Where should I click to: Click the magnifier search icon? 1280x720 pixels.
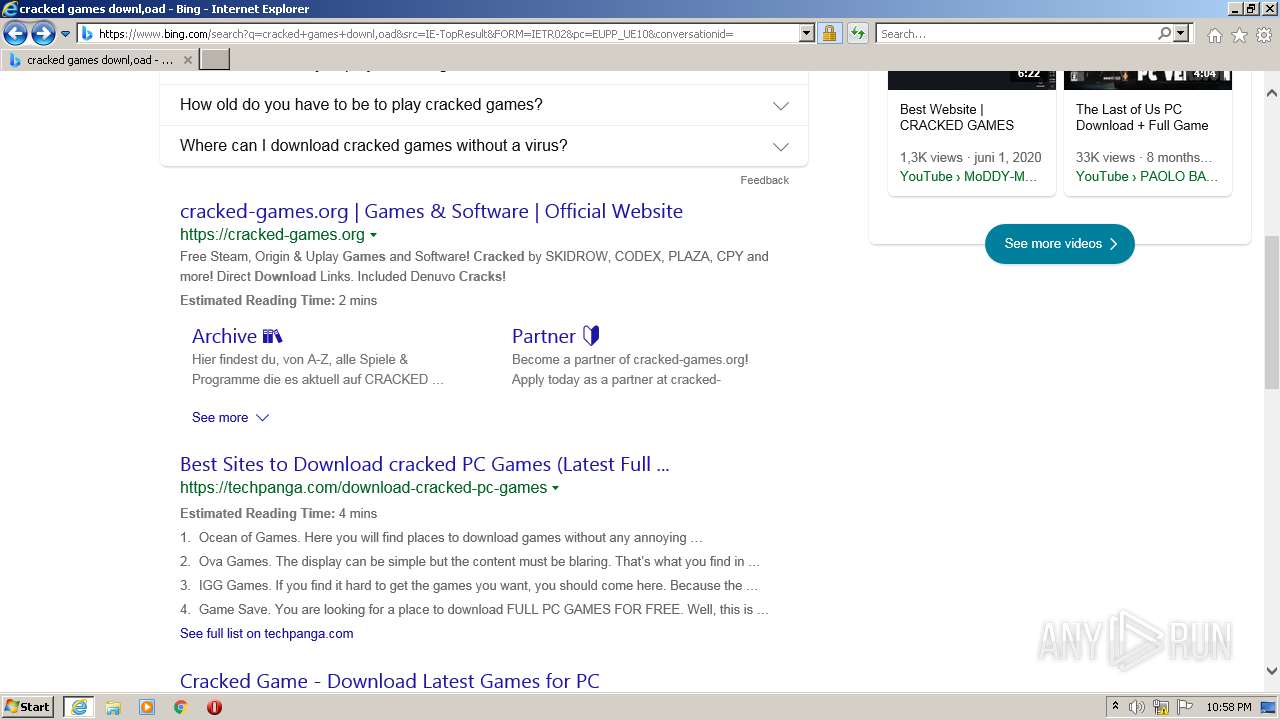[x=1164, y=34]
